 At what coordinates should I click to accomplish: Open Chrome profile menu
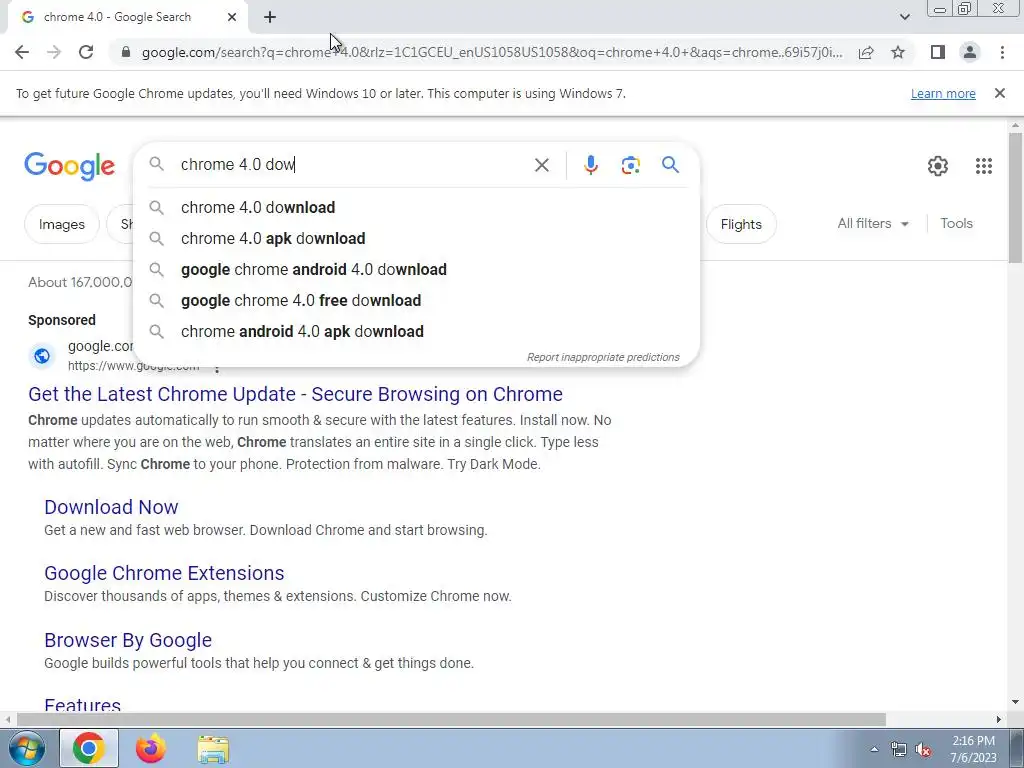pos(970,52)
